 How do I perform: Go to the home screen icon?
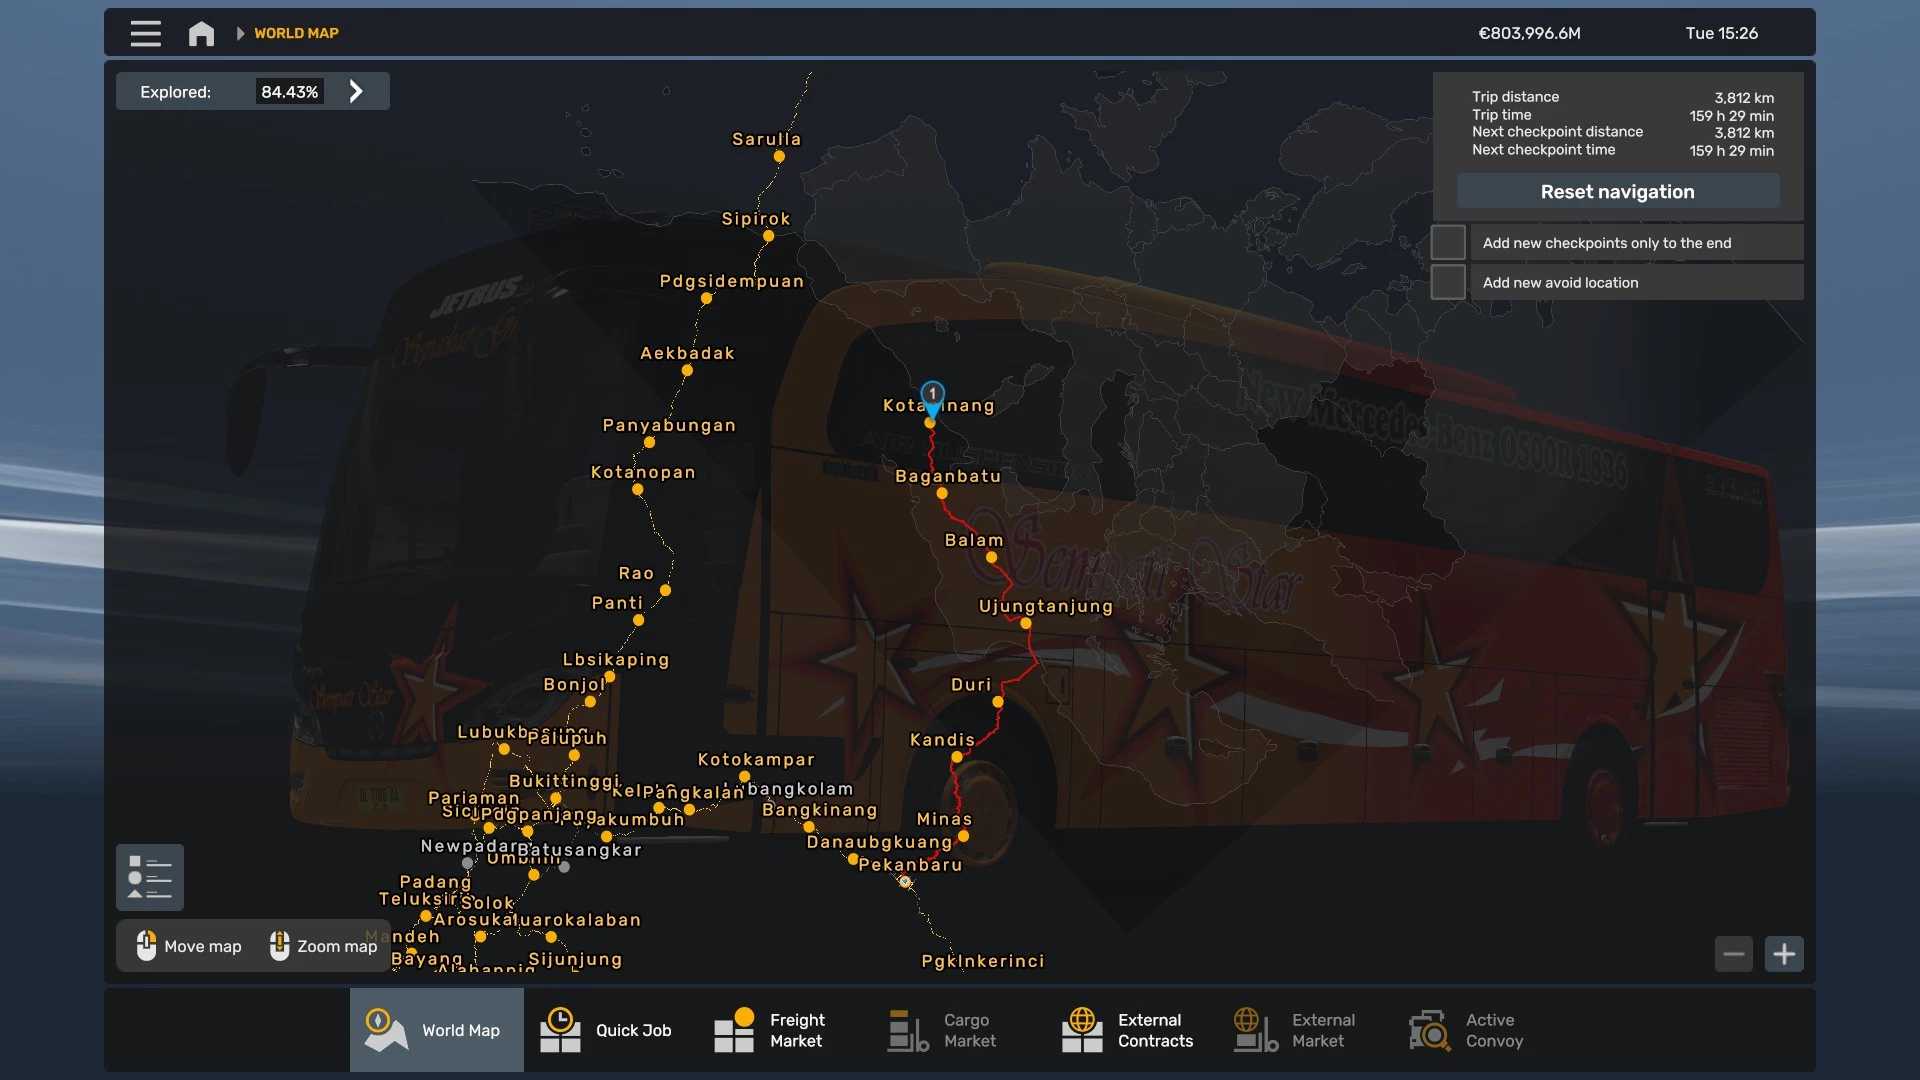pos(201,33)
